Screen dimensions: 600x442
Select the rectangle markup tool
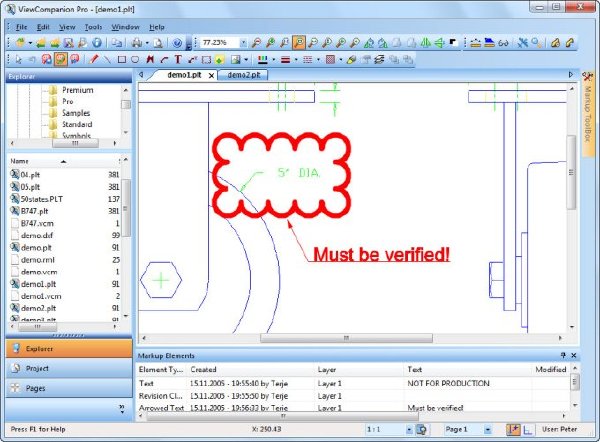click(x=122, y=60)
